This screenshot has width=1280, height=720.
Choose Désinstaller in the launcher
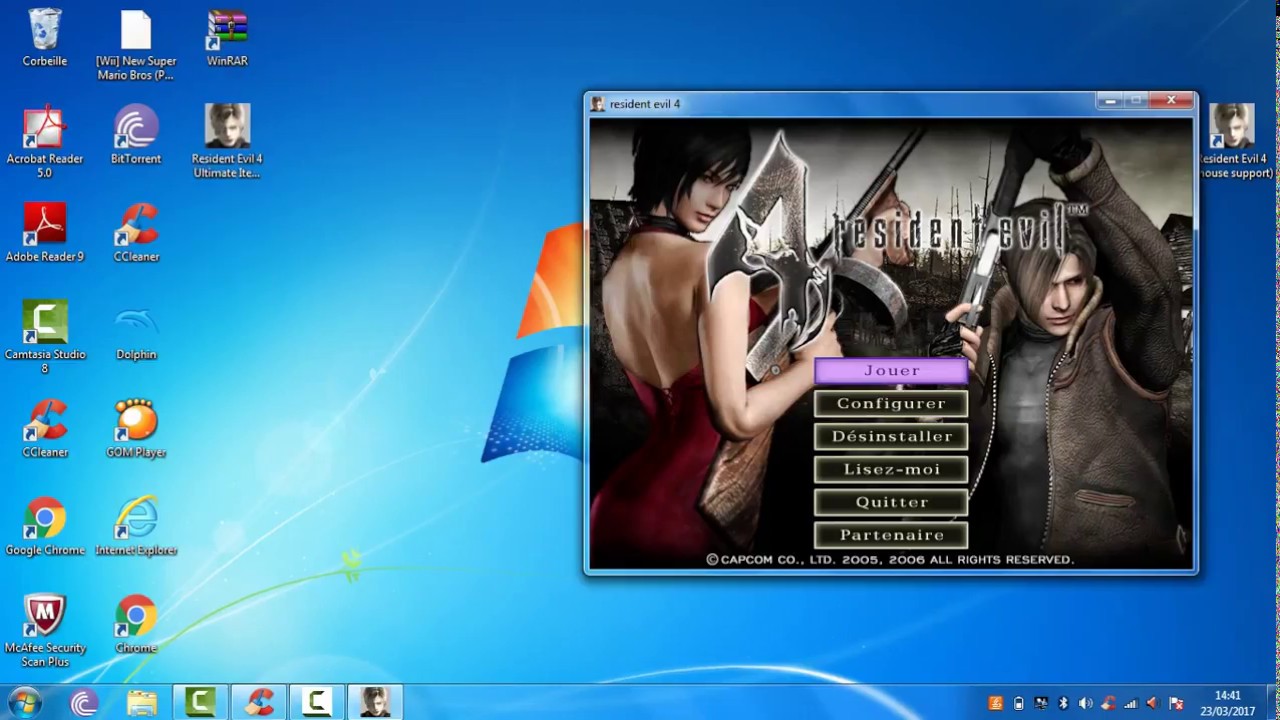tap(891, 437)
